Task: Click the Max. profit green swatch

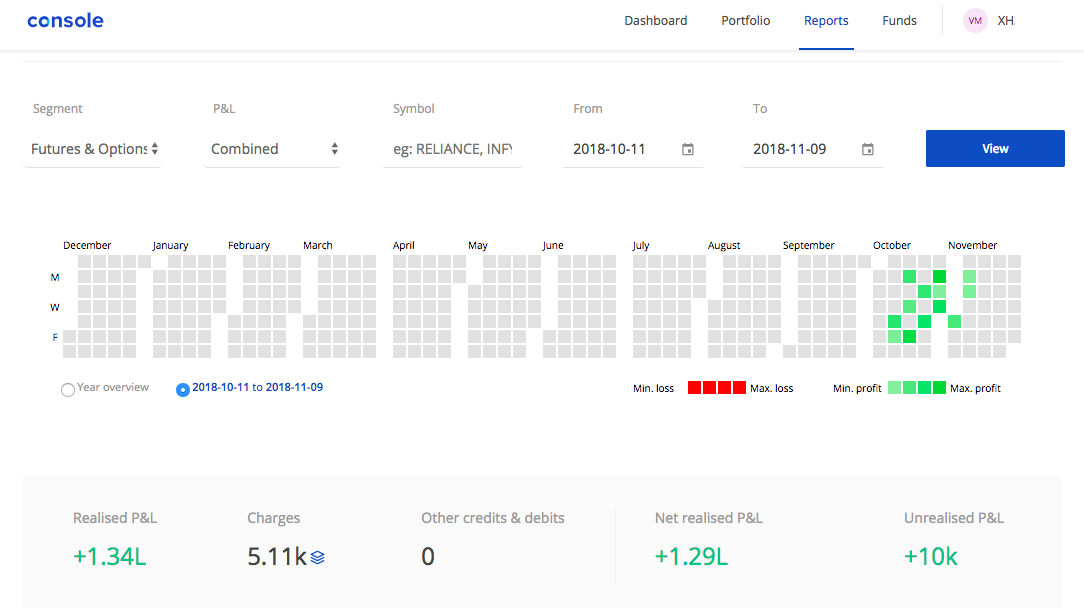Action: 939,387
